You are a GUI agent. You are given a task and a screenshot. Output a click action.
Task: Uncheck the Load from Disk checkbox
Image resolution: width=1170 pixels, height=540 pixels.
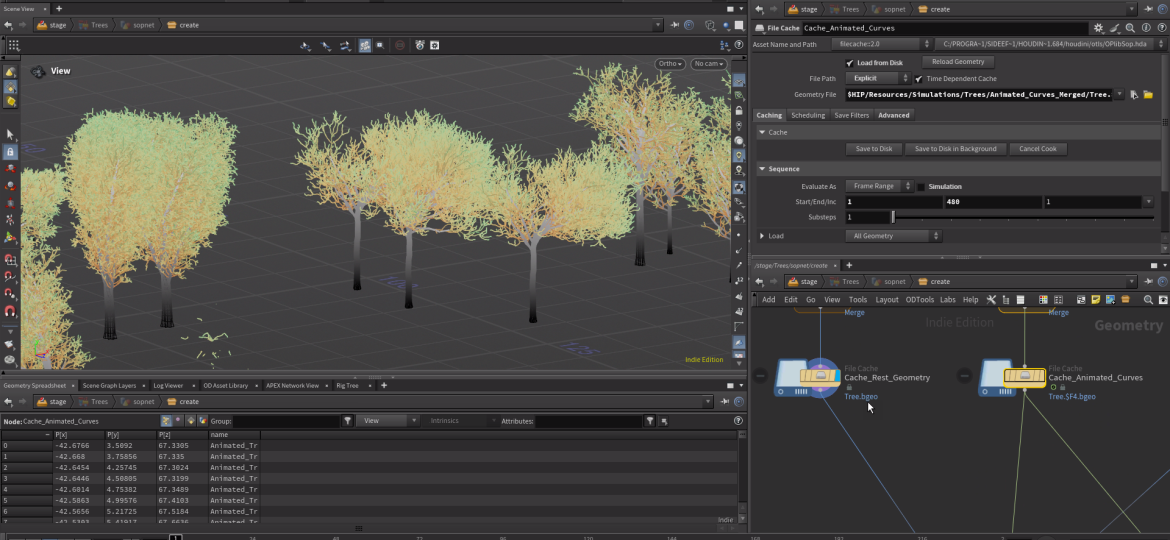[x=849, y=62]
